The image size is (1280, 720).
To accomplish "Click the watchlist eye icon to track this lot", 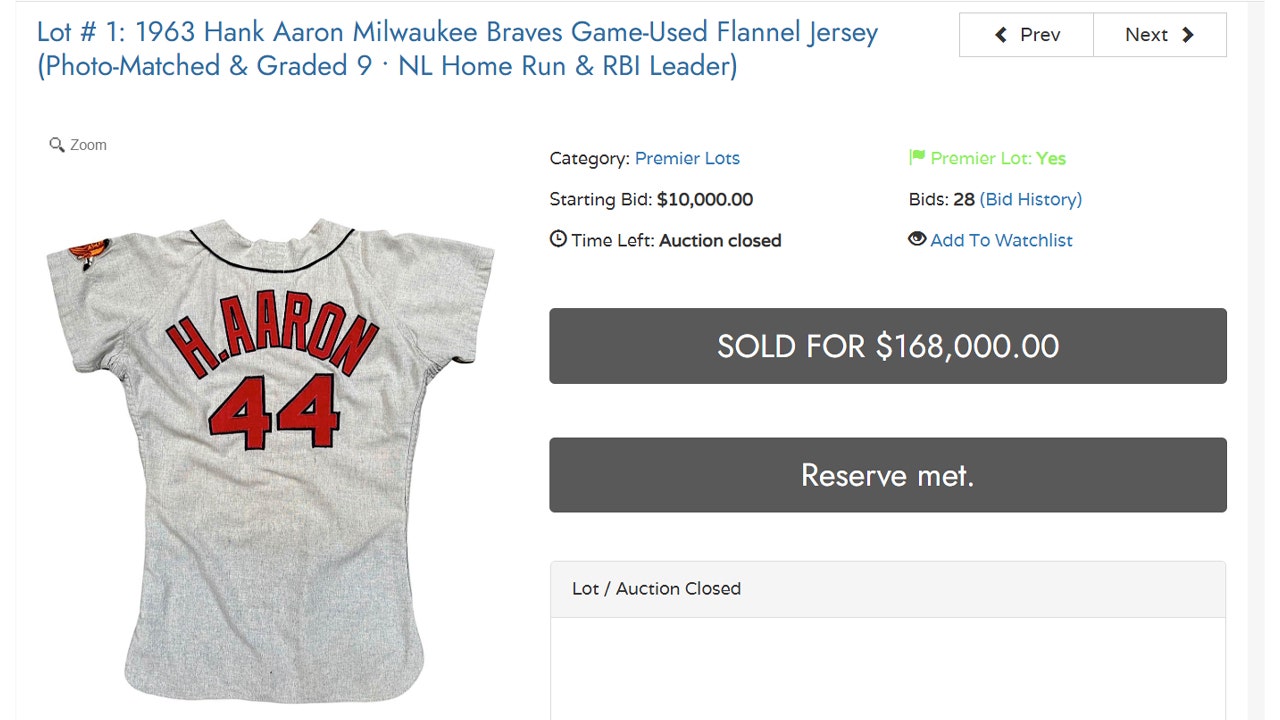I will point(917,240).
